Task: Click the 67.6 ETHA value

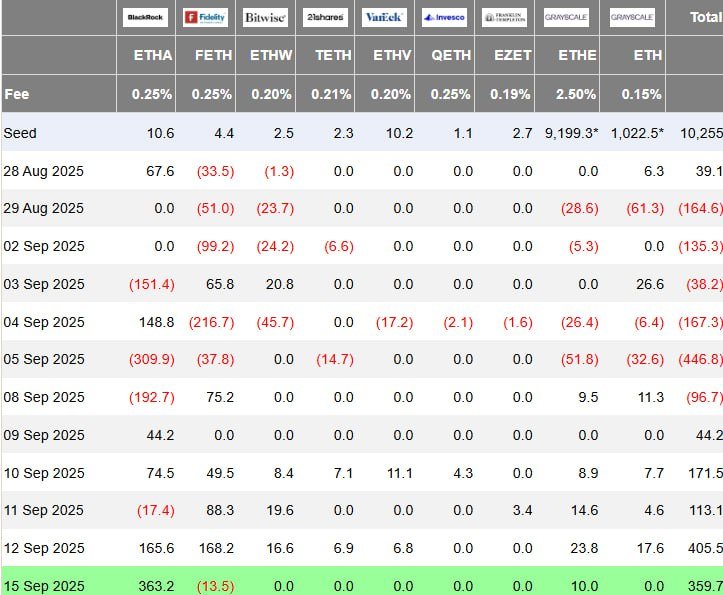Action: coord(160,172)
